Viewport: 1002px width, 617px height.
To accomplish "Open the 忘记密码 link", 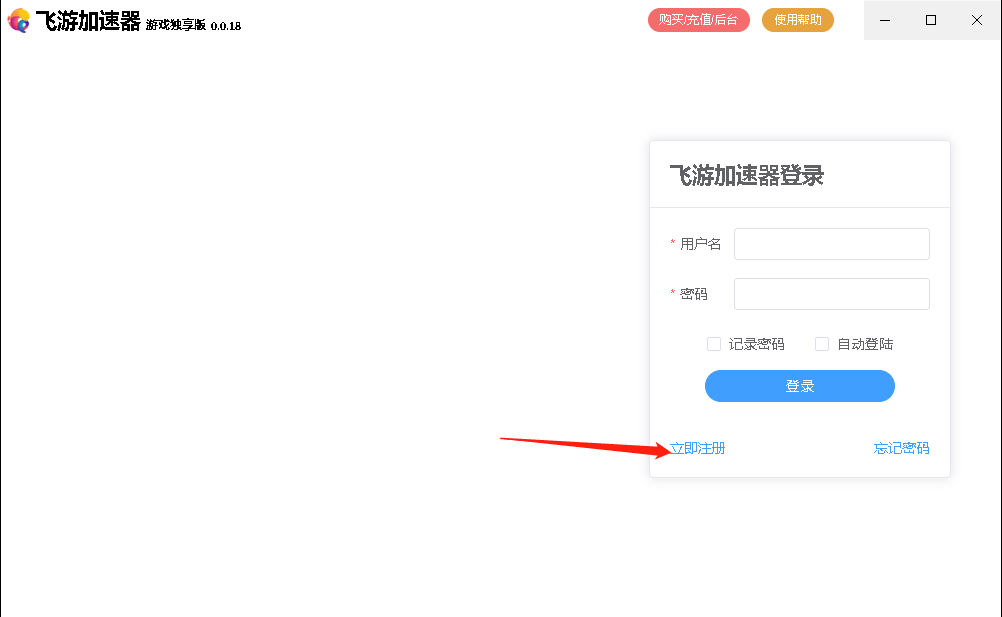I will coord(901,448).
